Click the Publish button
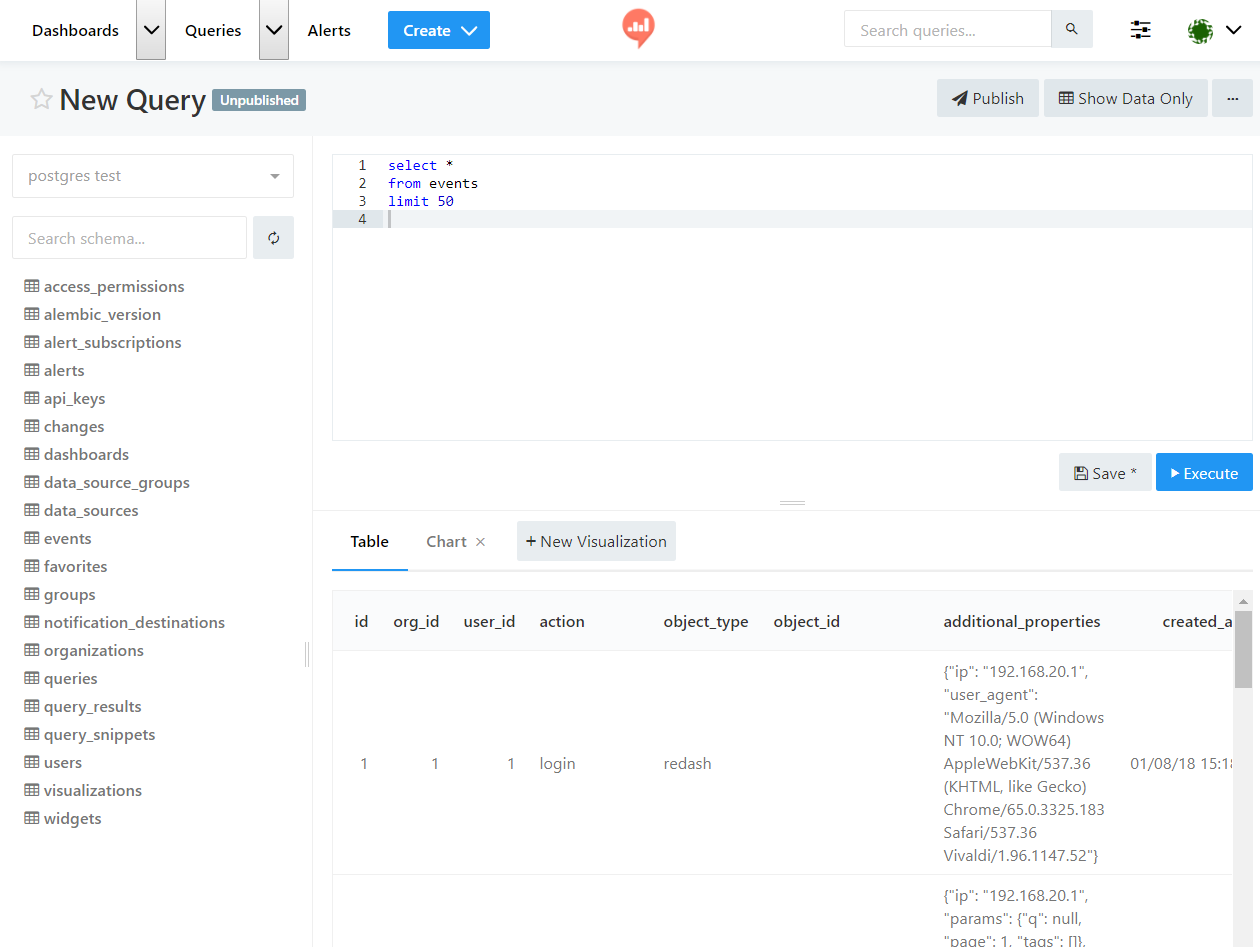The image size is (1260, 947). pos(988,98)
